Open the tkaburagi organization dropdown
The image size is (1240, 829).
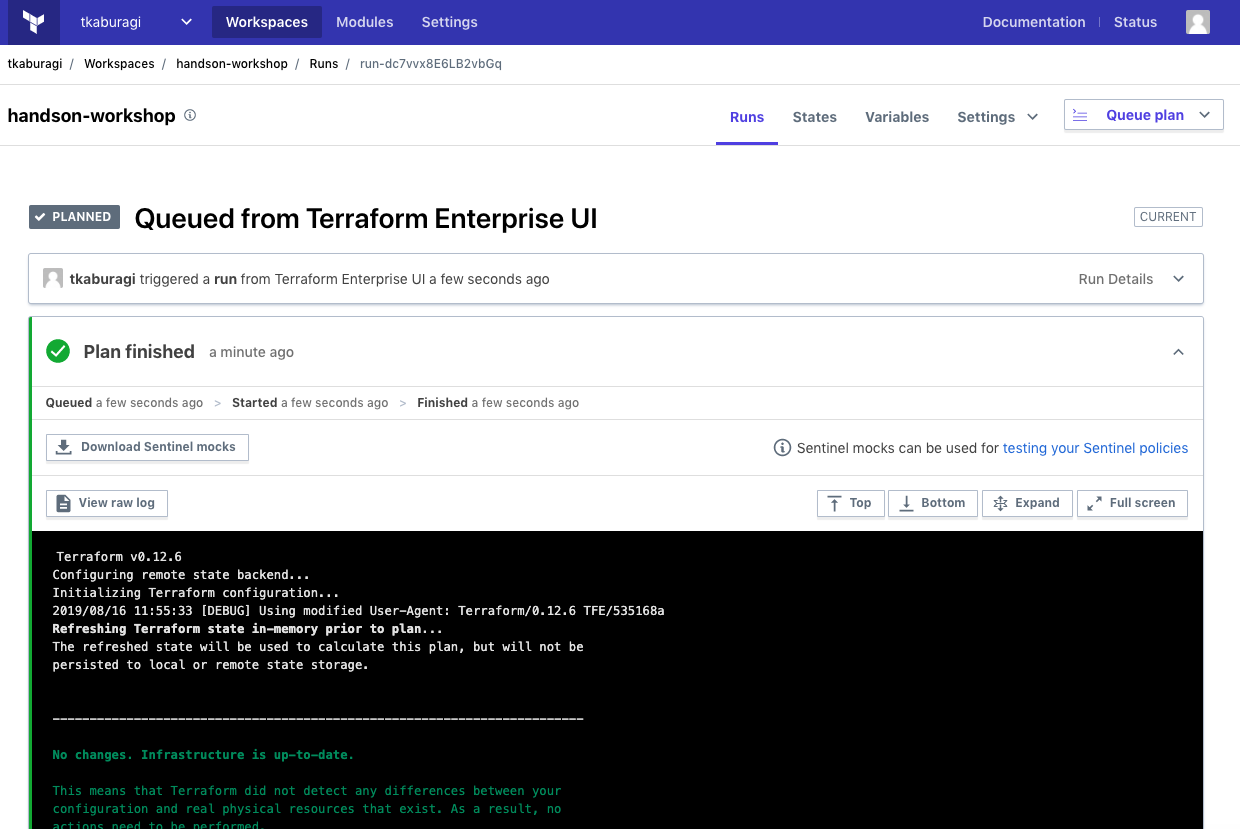click(x=137, y=22)
